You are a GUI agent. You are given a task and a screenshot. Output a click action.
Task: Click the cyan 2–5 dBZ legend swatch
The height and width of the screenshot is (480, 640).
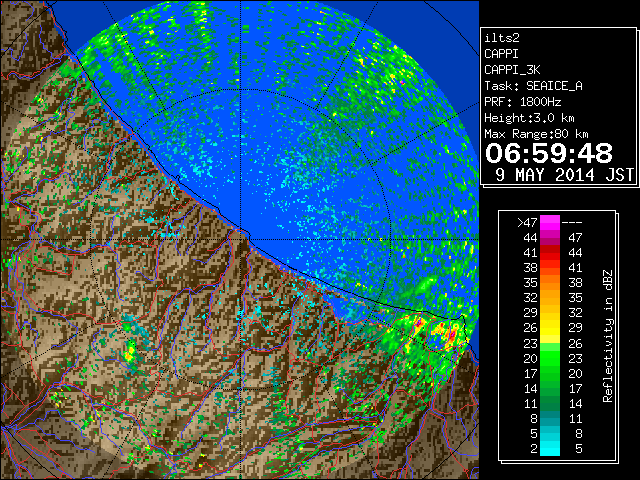550,448
